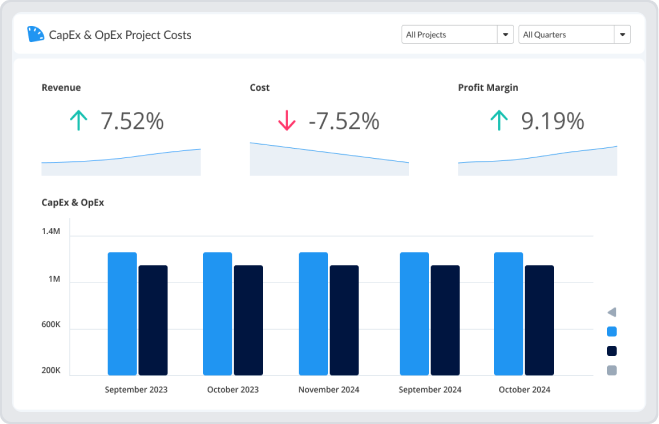Select the Cost sparkline chart
659x424 pixels.
point(329,160)
